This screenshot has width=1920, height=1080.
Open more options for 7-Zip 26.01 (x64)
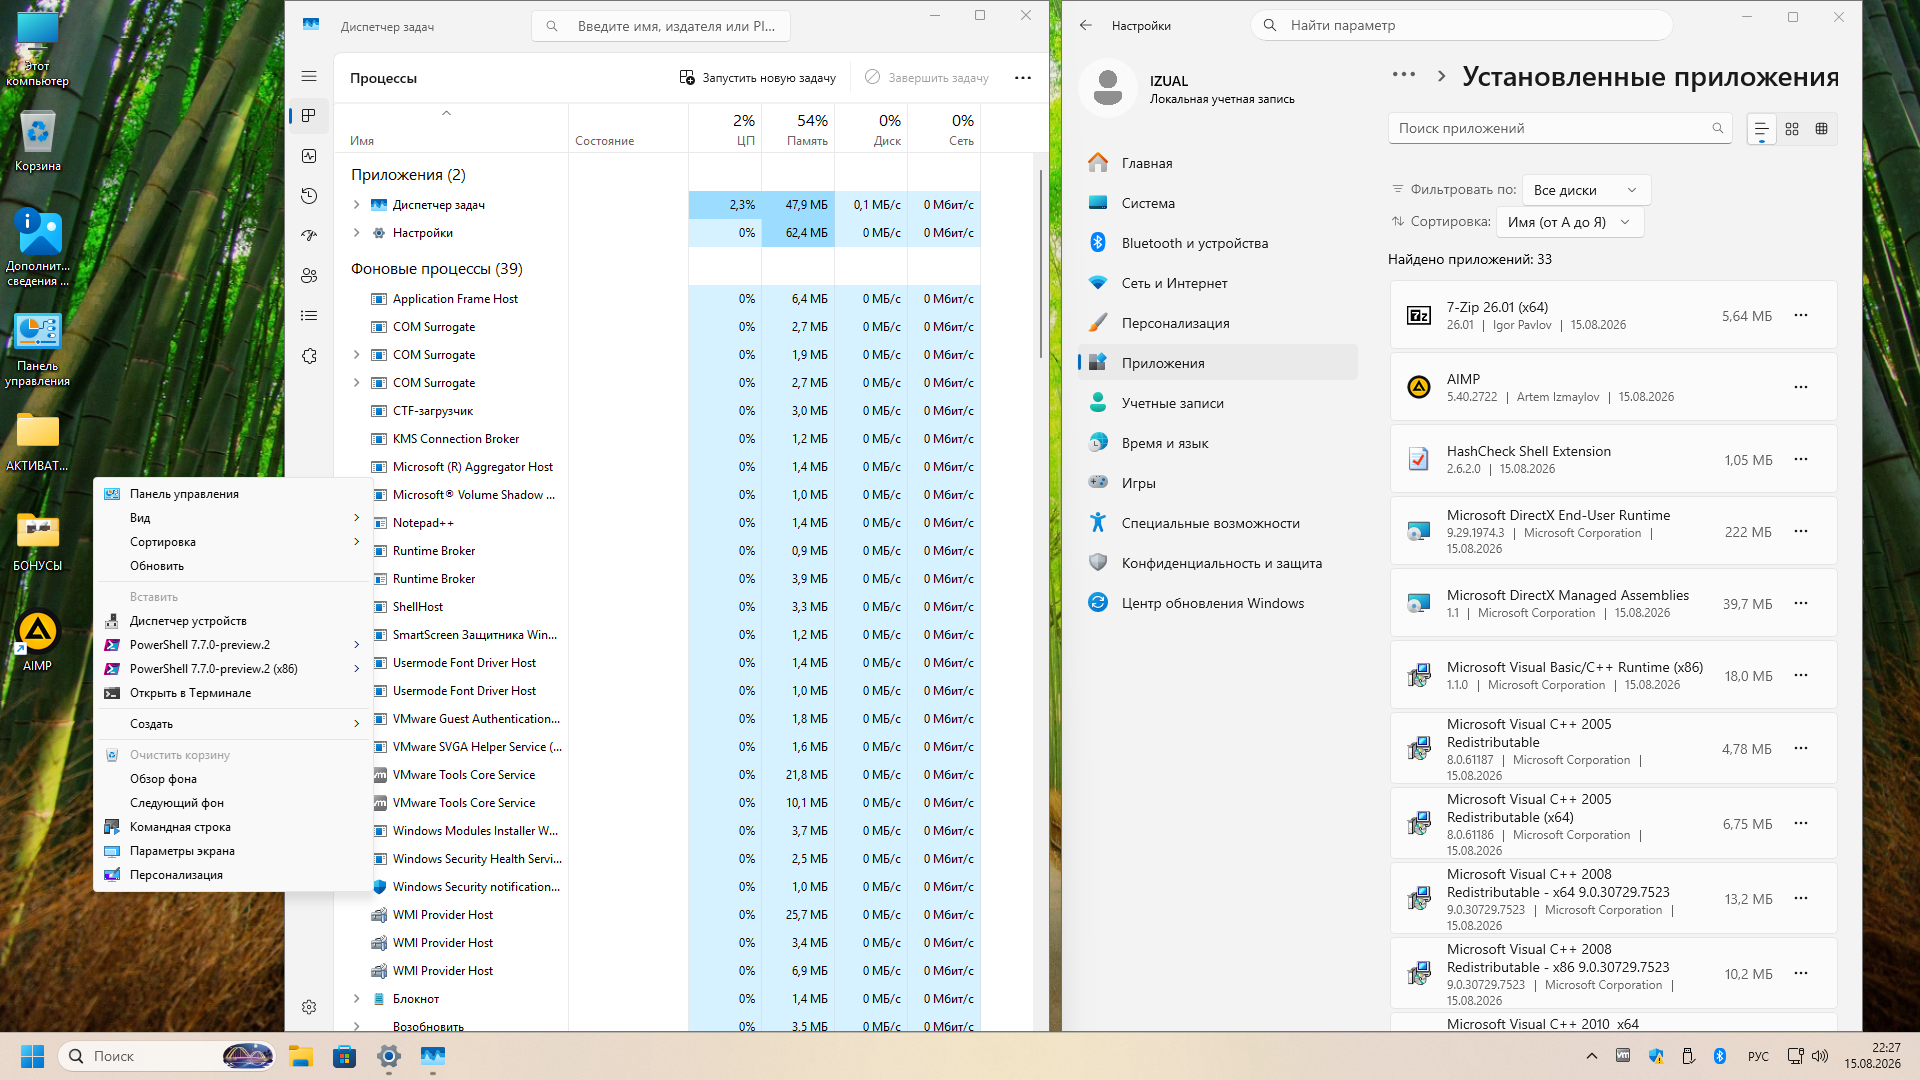[1801, 315]
